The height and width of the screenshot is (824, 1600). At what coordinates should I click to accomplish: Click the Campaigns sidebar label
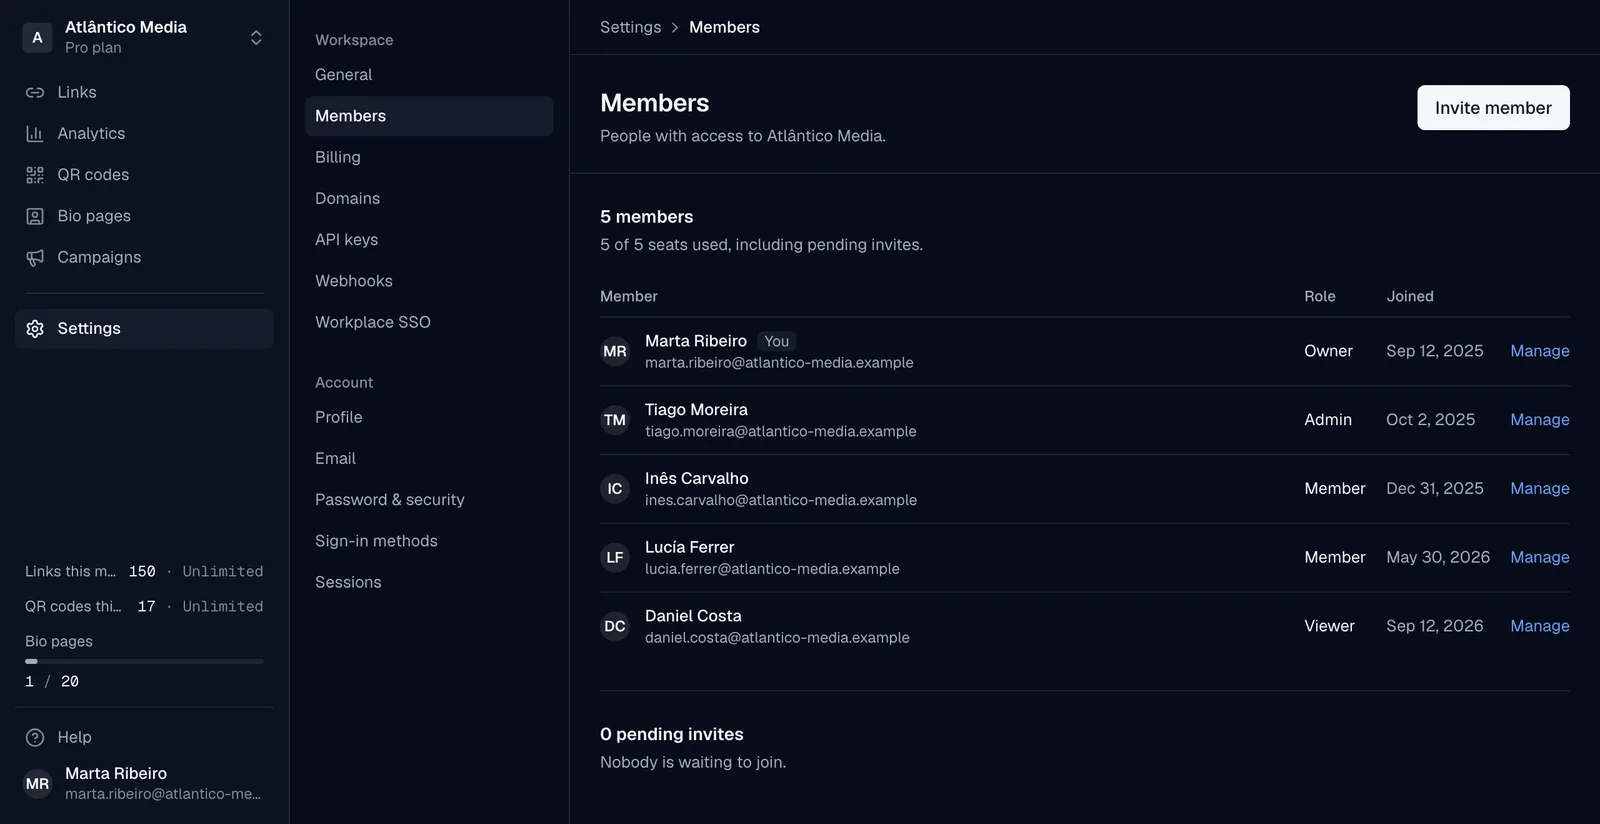click(x=99, y=257)
